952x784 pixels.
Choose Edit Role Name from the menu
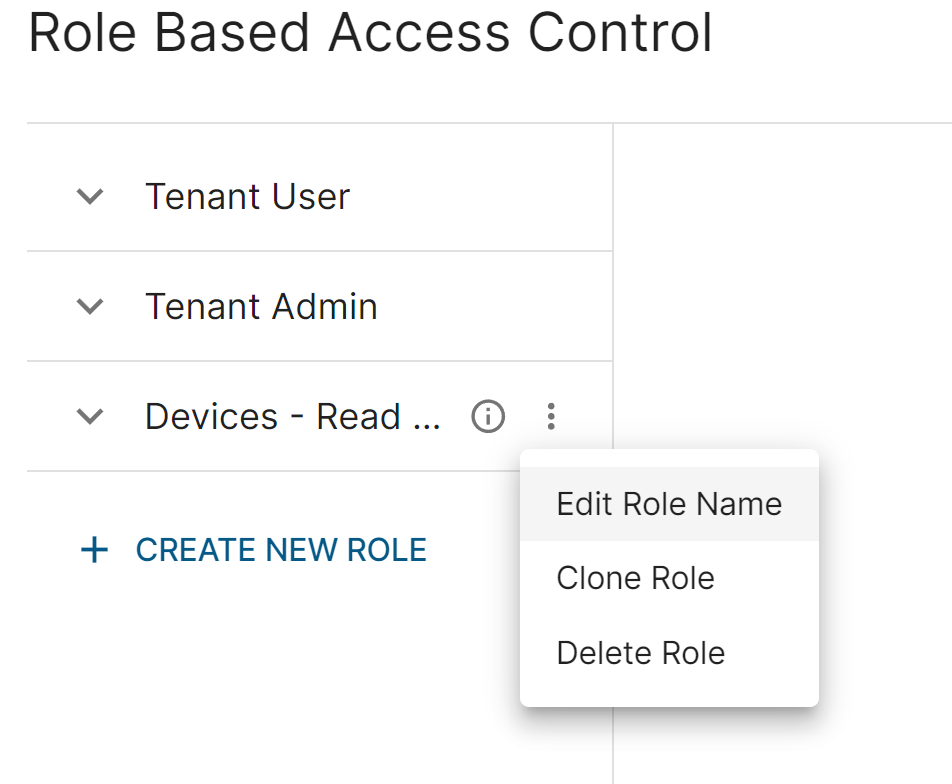pyautogui.click(x=669, y=504)
